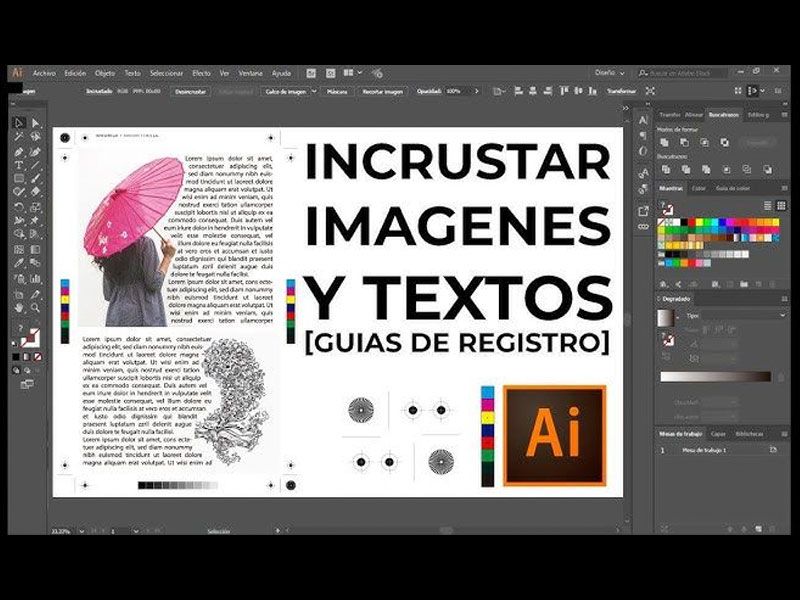The width and height of the screenshot is (800, 600).
Task: Open the Character panel icon in dock
Action: (x=643, y=120)
